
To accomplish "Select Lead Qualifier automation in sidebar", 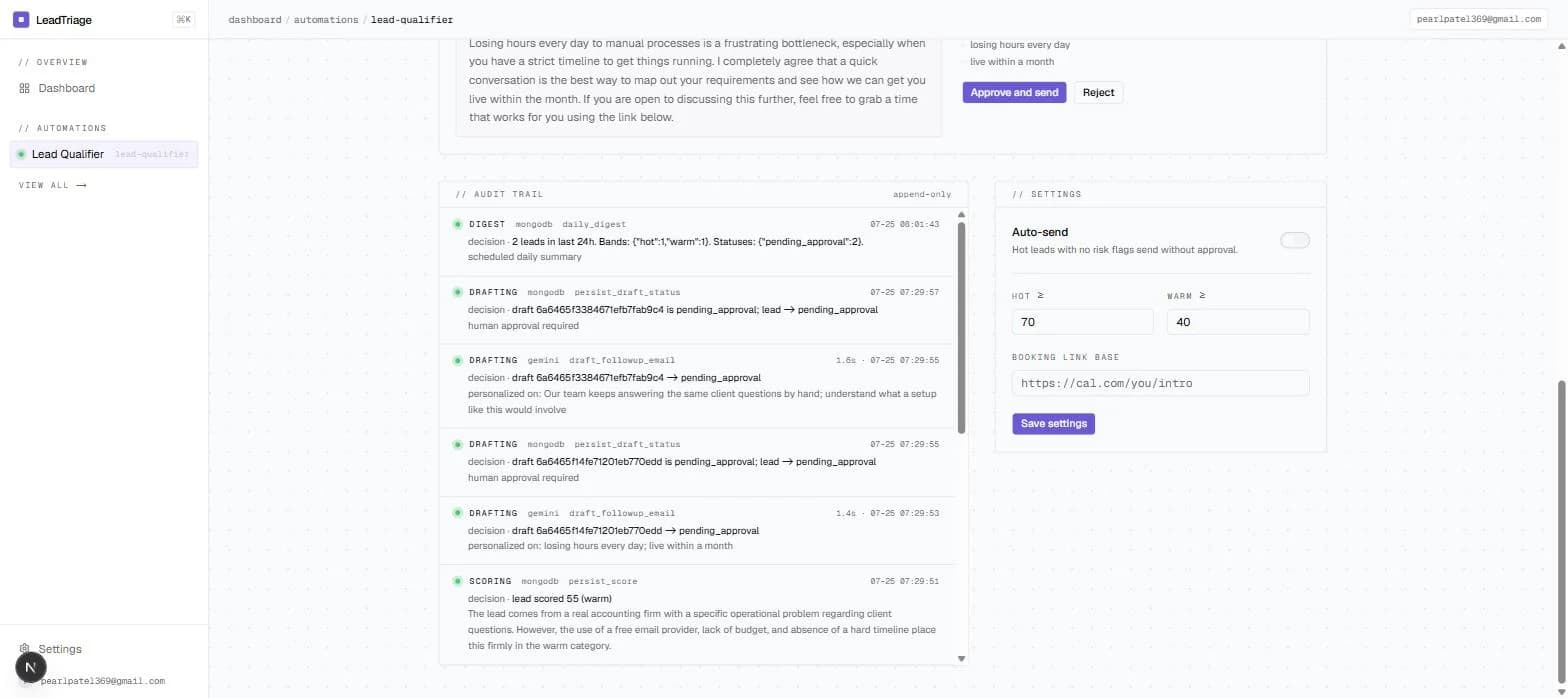I will [104, 154].
